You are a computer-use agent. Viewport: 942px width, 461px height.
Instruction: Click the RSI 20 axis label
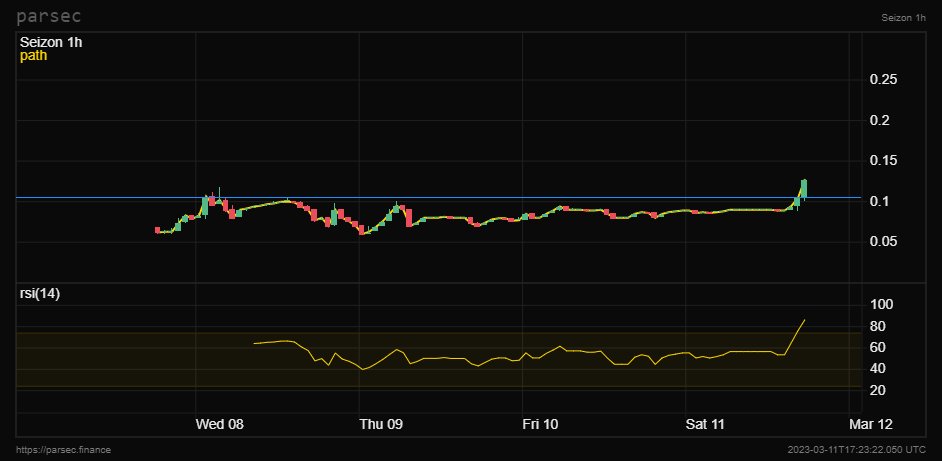[878, 391]
